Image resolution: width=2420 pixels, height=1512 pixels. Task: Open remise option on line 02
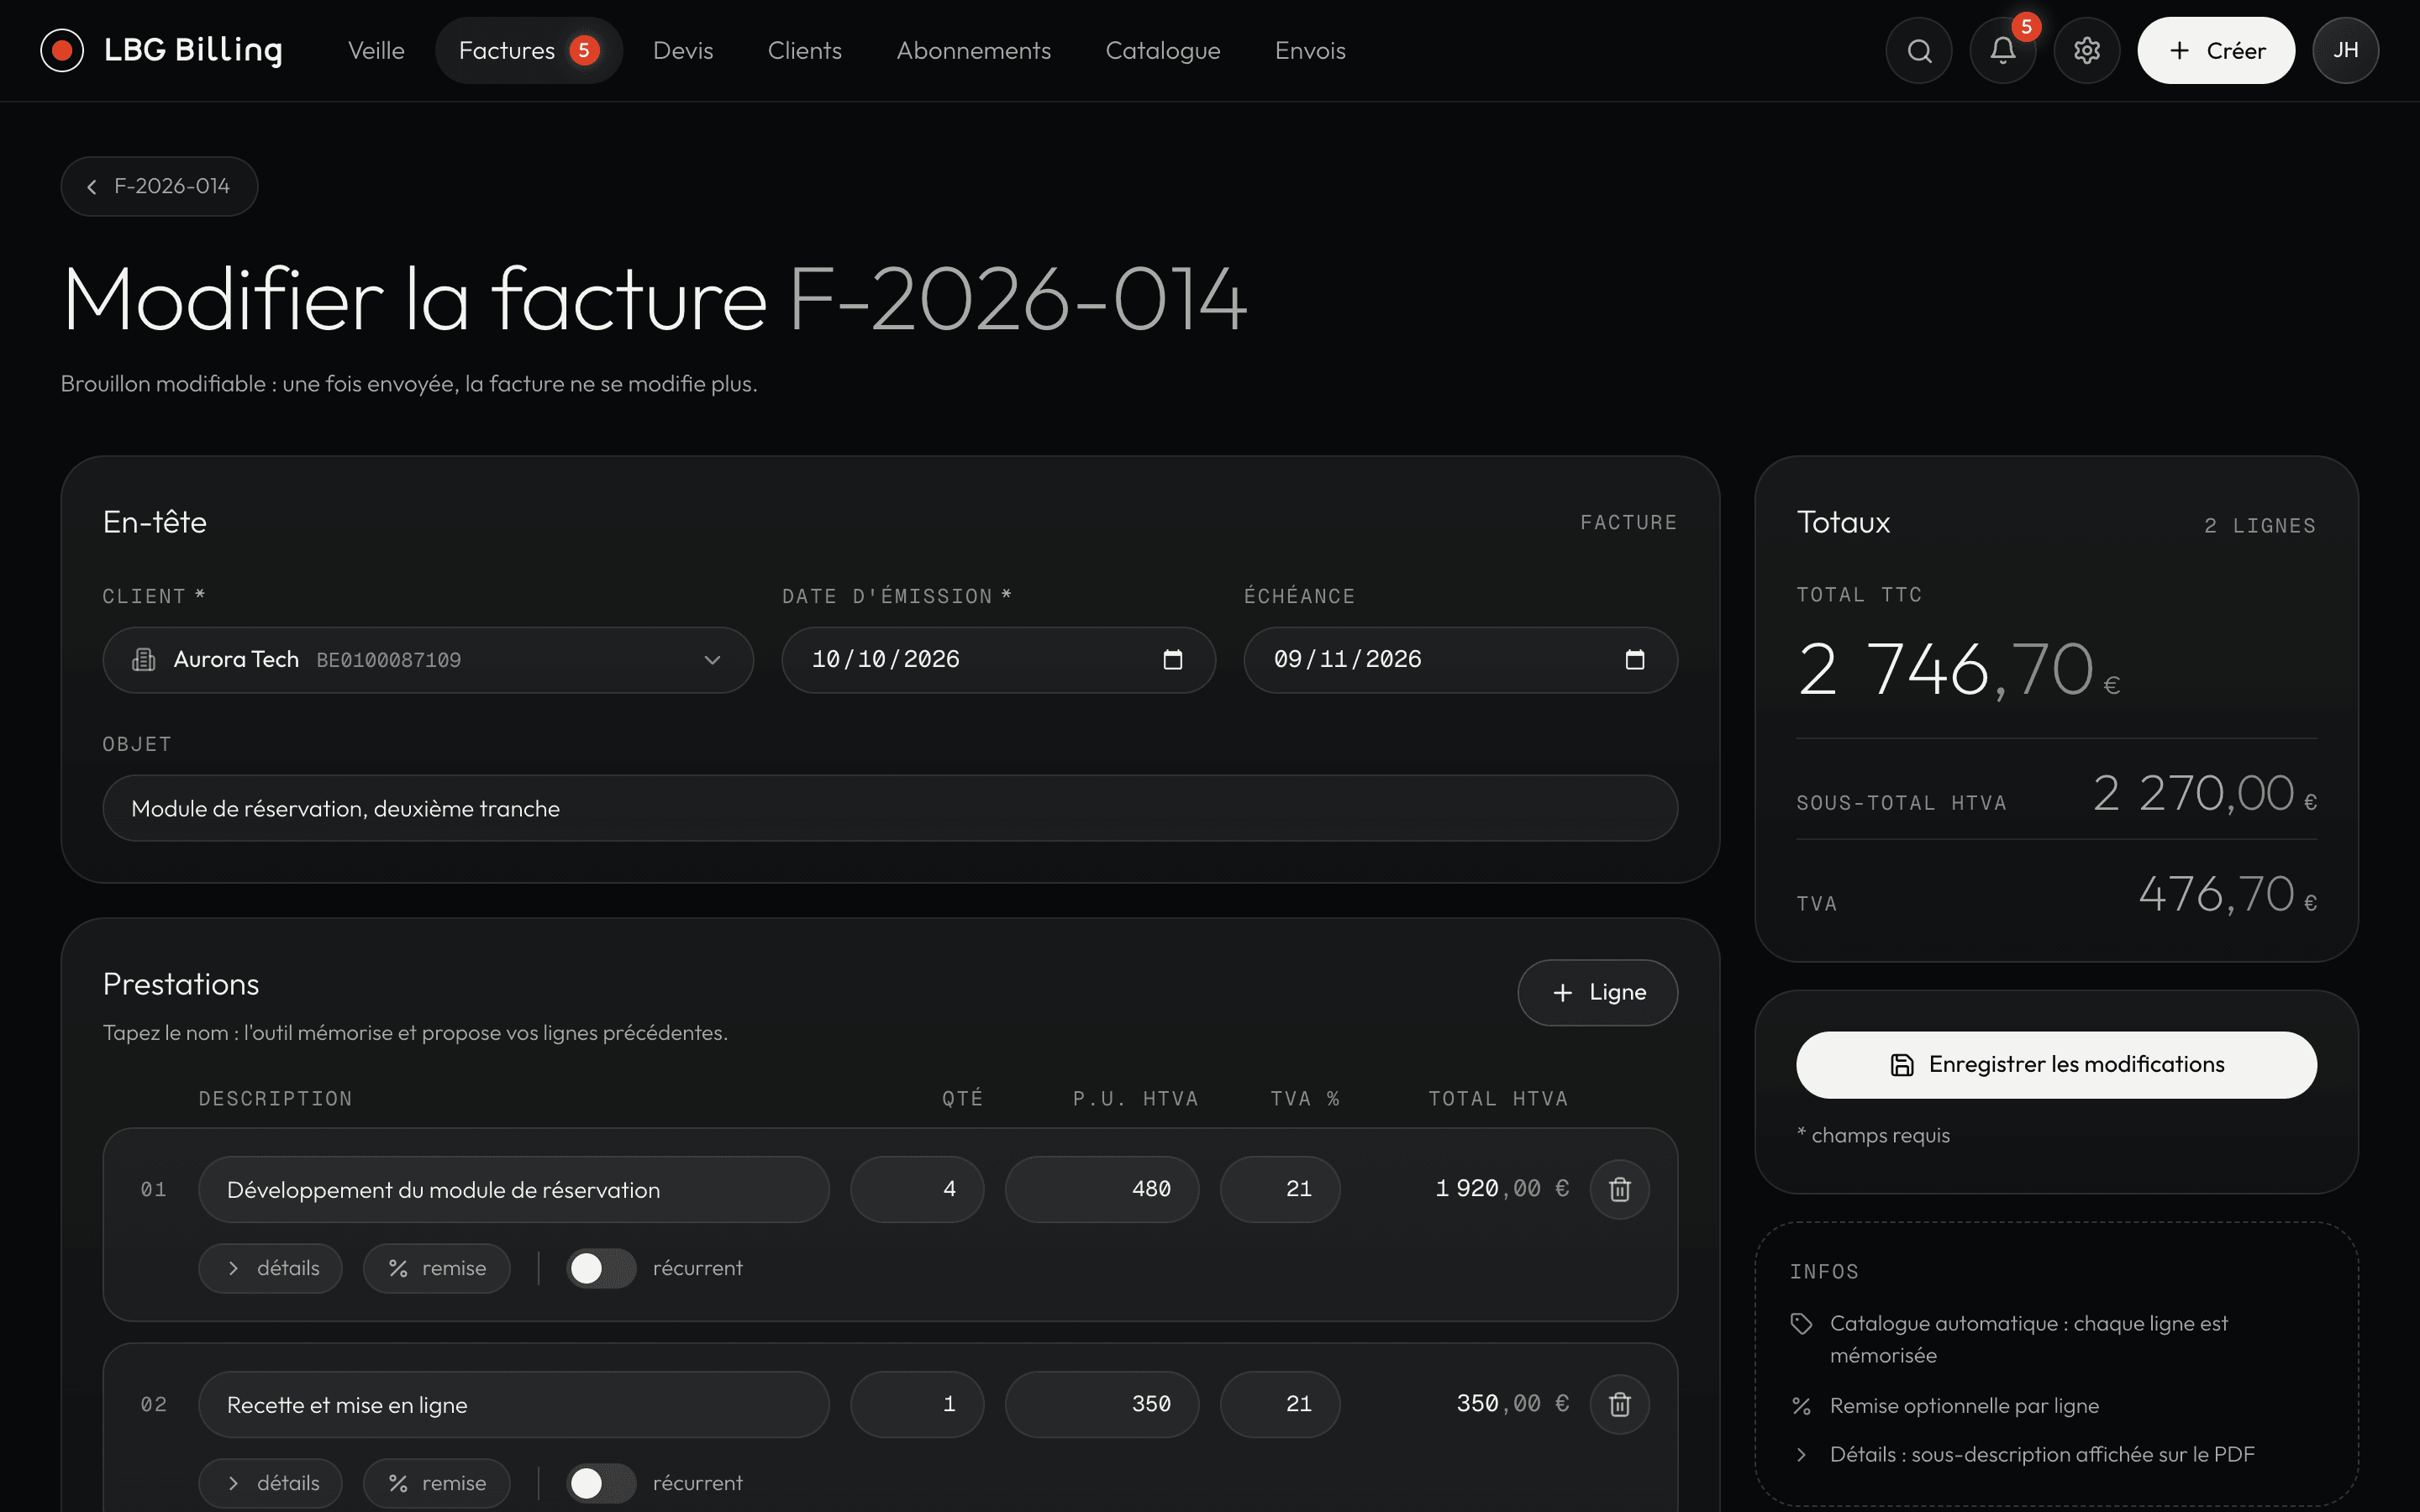pyautogui.click(x=437, y=1483)
